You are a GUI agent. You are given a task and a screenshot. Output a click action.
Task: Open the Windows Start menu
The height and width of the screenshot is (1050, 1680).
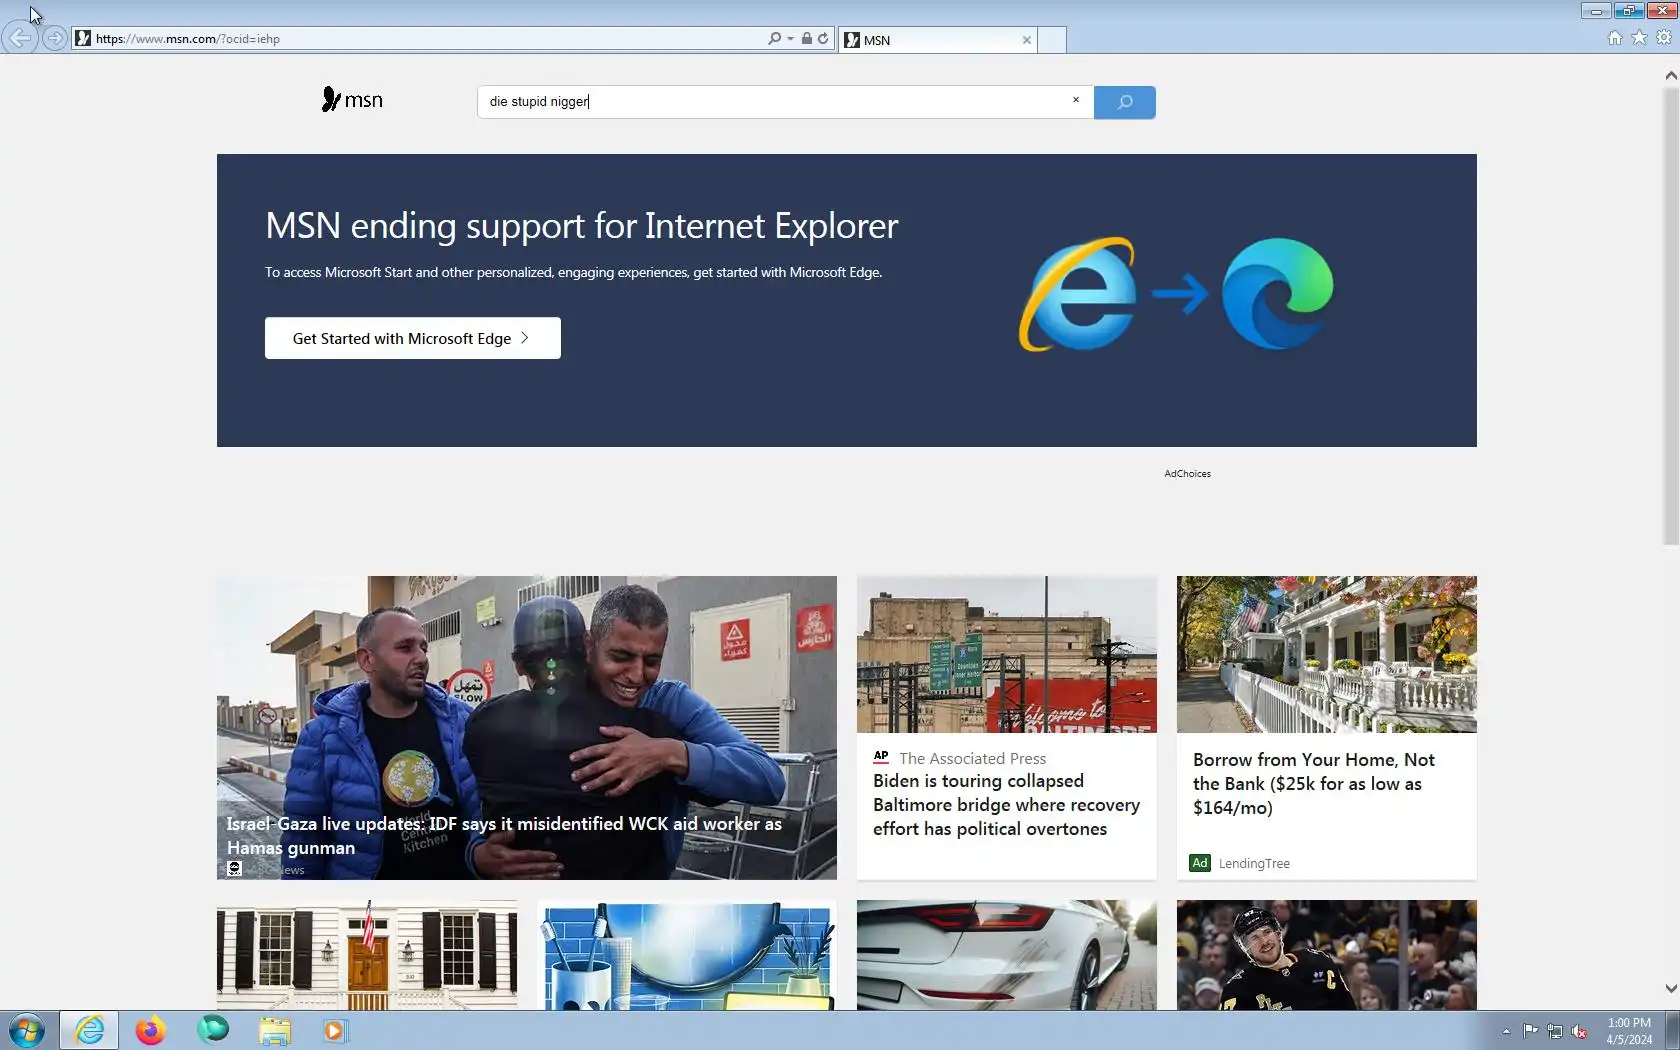(x=26, y=1030)
